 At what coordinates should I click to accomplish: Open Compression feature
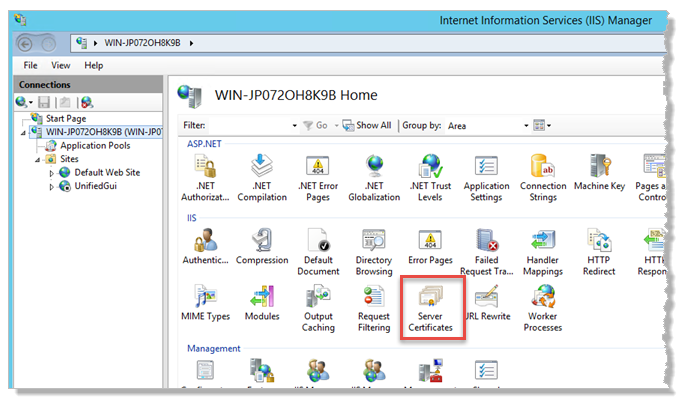[x=262, y=247]
